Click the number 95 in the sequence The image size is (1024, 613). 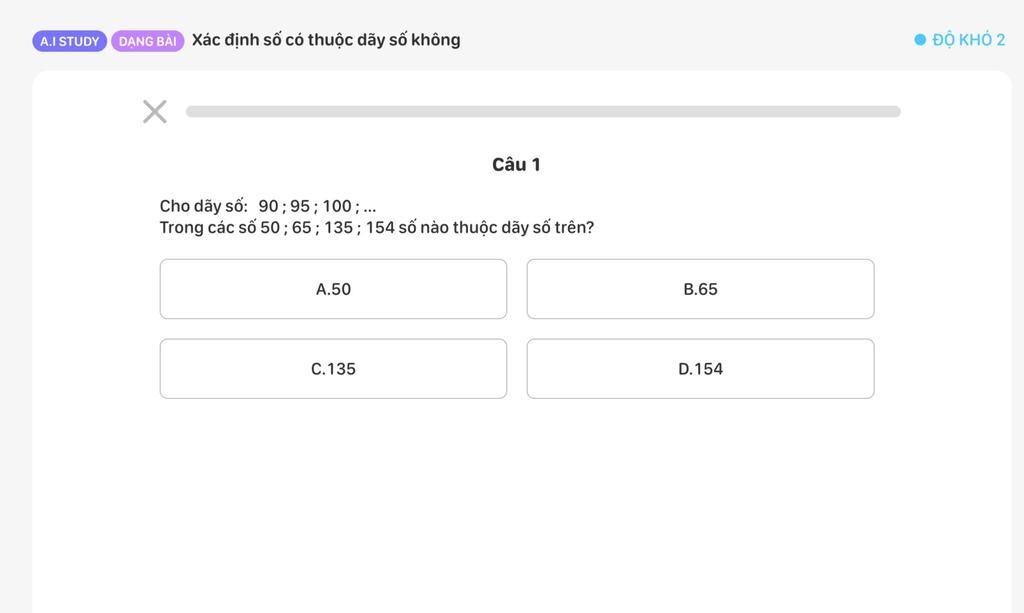(300, 206)
